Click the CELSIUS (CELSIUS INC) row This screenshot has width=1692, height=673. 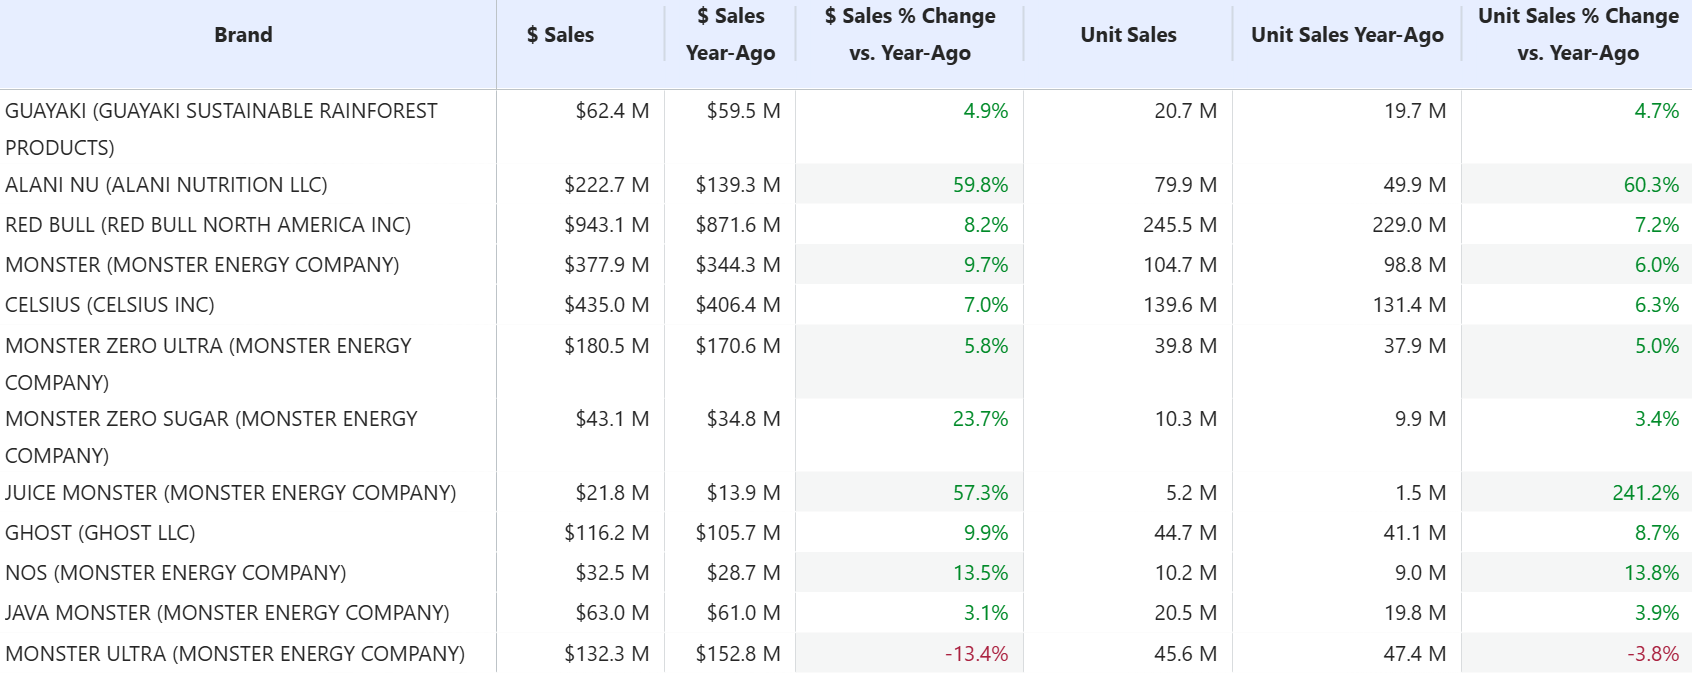110,305
